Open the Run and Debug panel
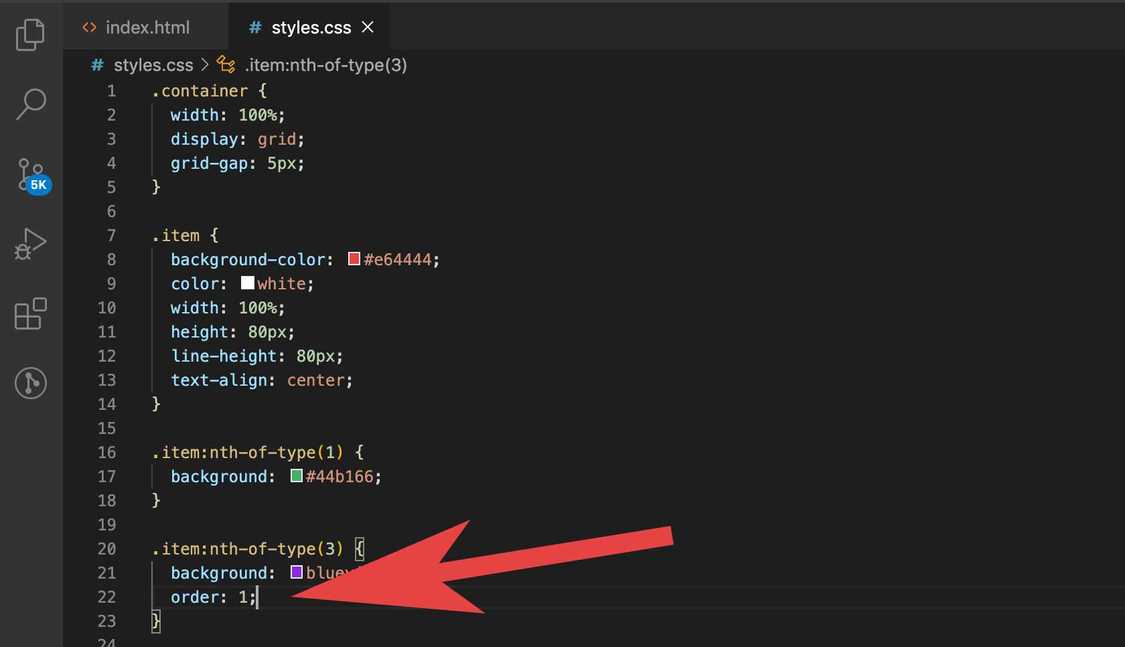This screenshot has height=647, width=1125. [x=30, y=242]
